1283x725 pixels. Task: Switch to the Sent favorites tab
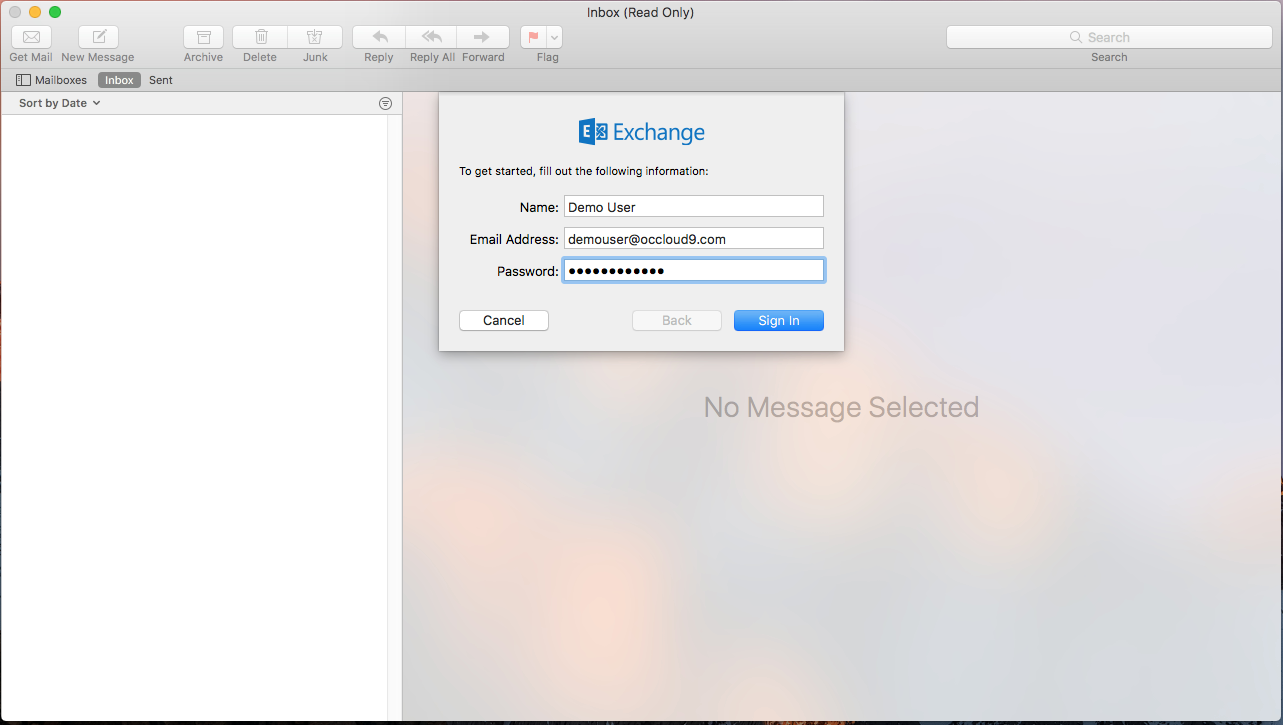pos(161,80)
